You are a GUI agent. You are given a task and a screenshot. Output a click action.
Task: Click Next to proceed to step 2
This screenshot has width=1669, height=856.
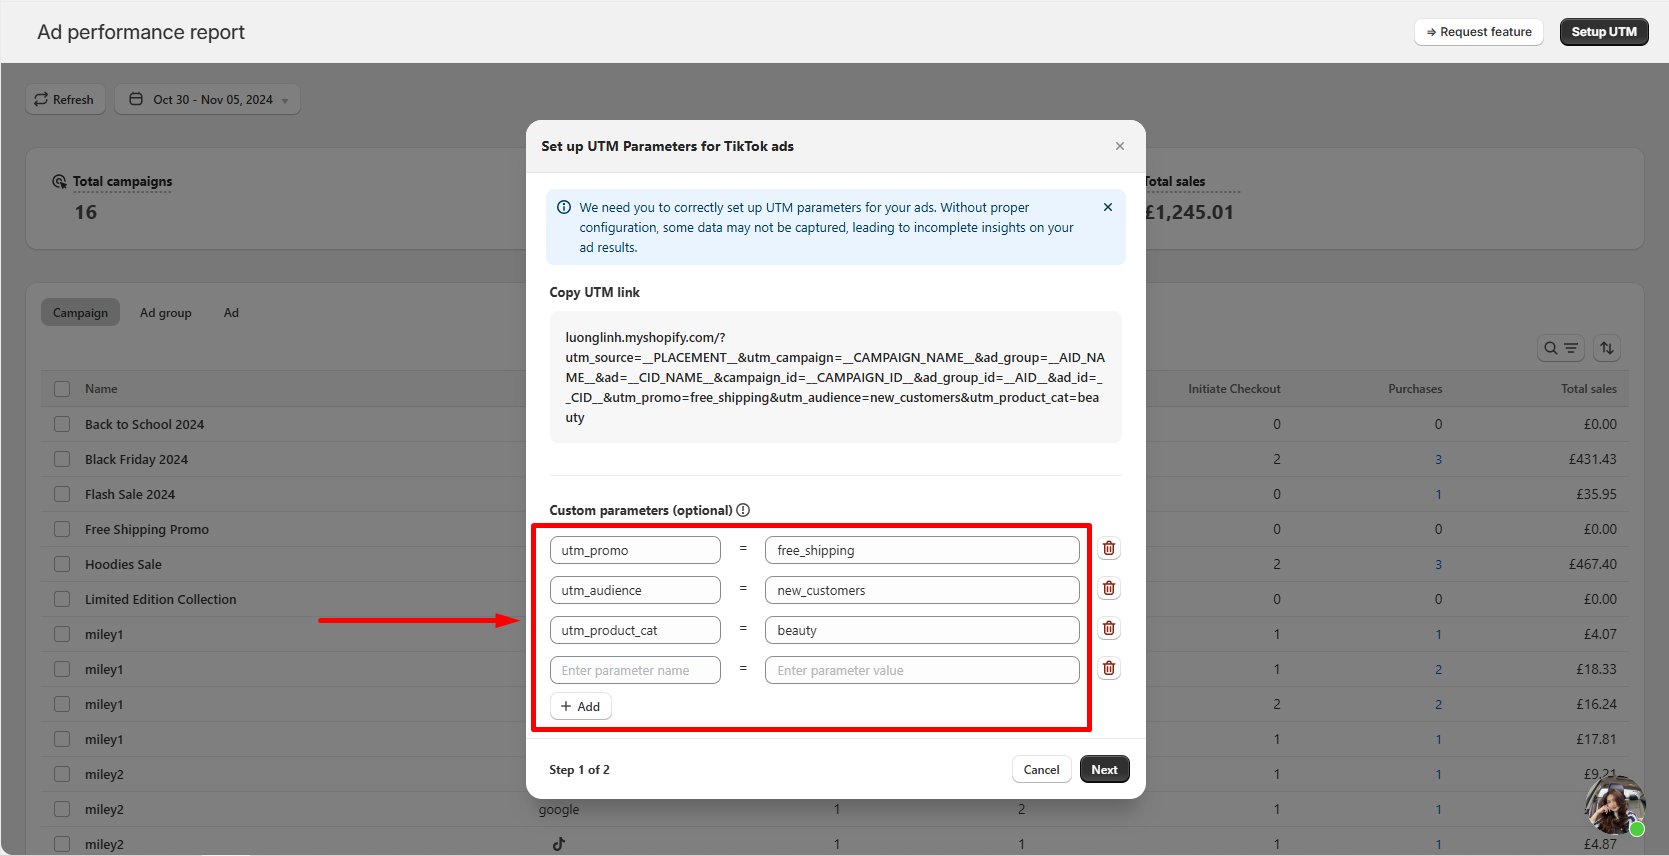pos(1104,770)
